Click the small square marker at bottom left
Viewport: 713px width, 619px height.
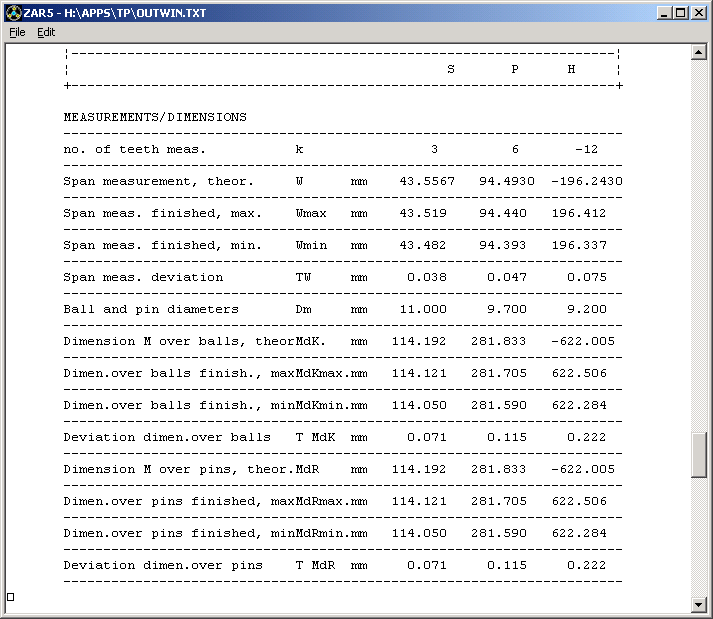pyautogui.click(x=11, y=597)
